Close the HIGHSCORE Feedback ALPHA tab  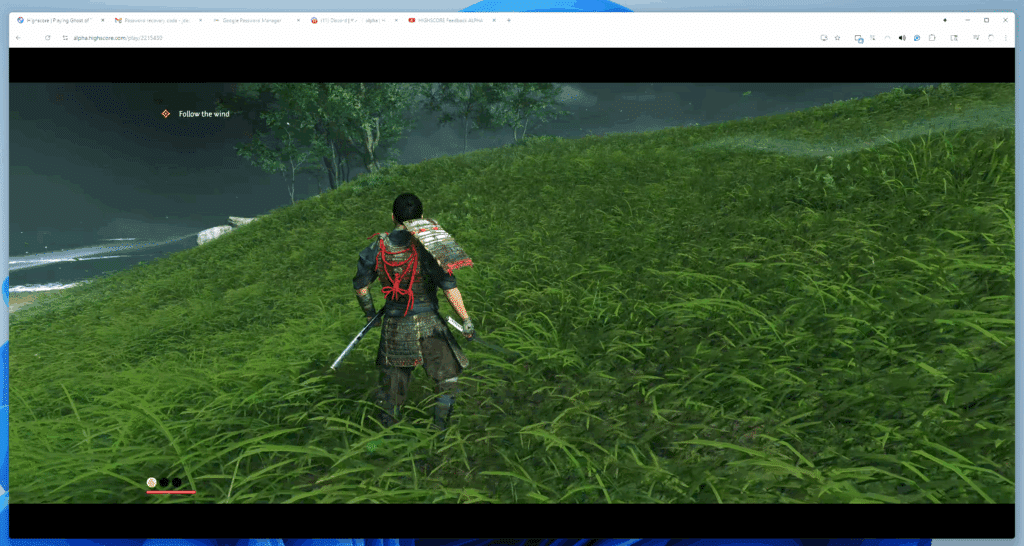tap(494, 20)
